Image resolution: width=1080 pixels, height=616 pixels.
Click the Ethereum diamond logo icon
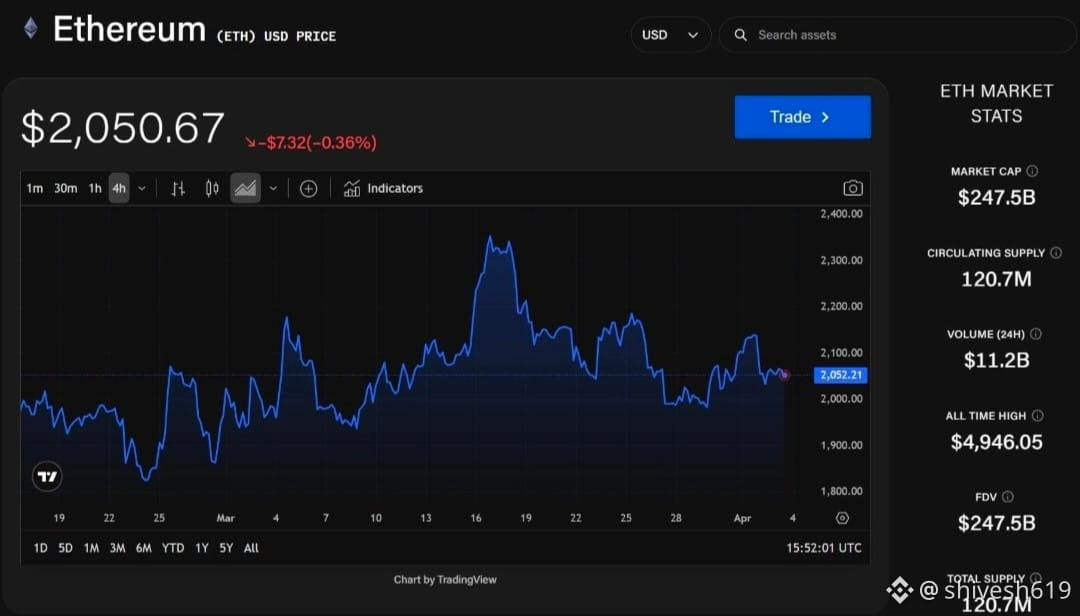click(x=30, y=29)
